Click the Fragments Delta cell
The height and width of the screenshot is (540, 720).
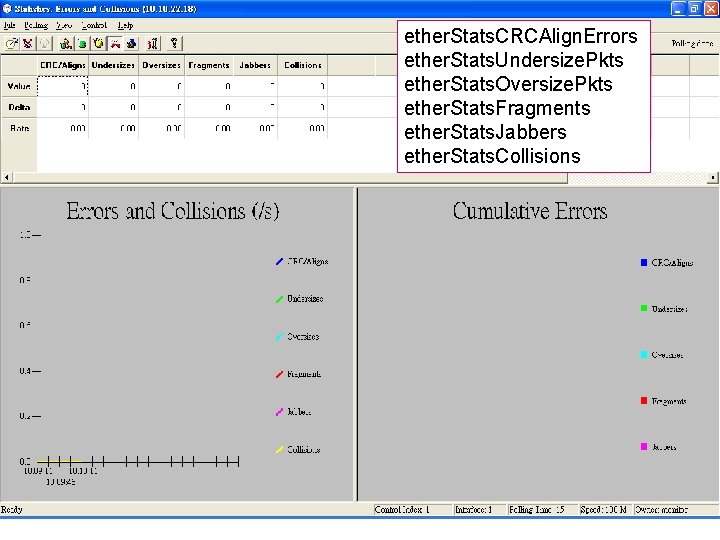(x=209, y=107)
